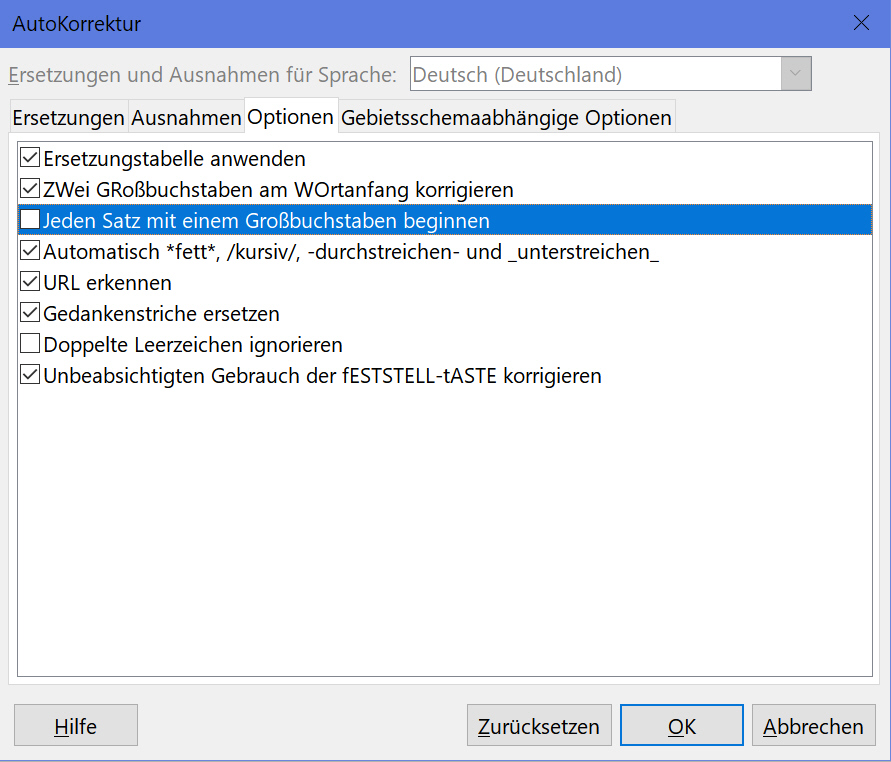The image size is (891, 762).
Task: Enable Jeden Satz mit einem Großbuchstaben beginnen
Action: click(x=30, y=220)
